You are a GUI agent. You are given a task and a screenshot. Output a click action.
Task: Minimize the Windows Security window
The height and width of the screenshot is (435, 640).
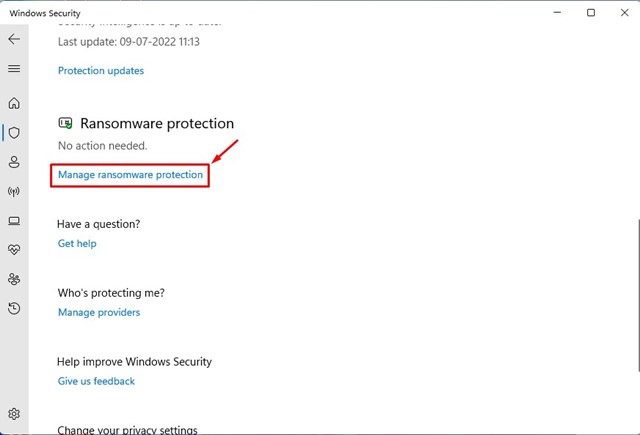(557, 13)
